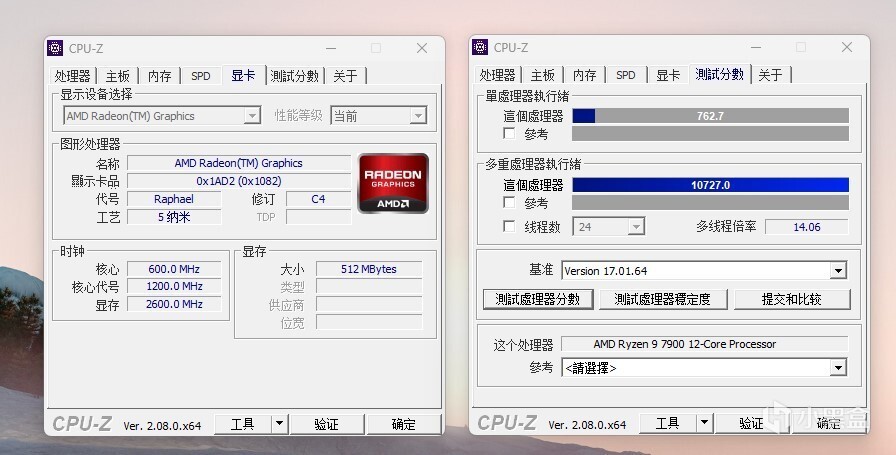Open 工具 dropdown arrow in right window
Viewport: 896px width, 455px height.
[x=704, y=423]
